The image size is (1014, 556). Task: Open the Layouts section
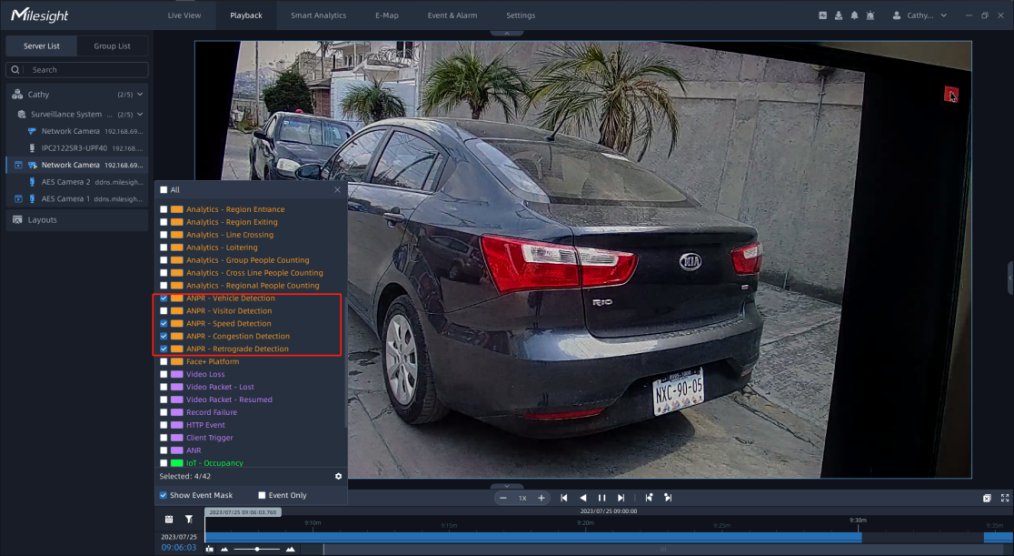(77, 220)
